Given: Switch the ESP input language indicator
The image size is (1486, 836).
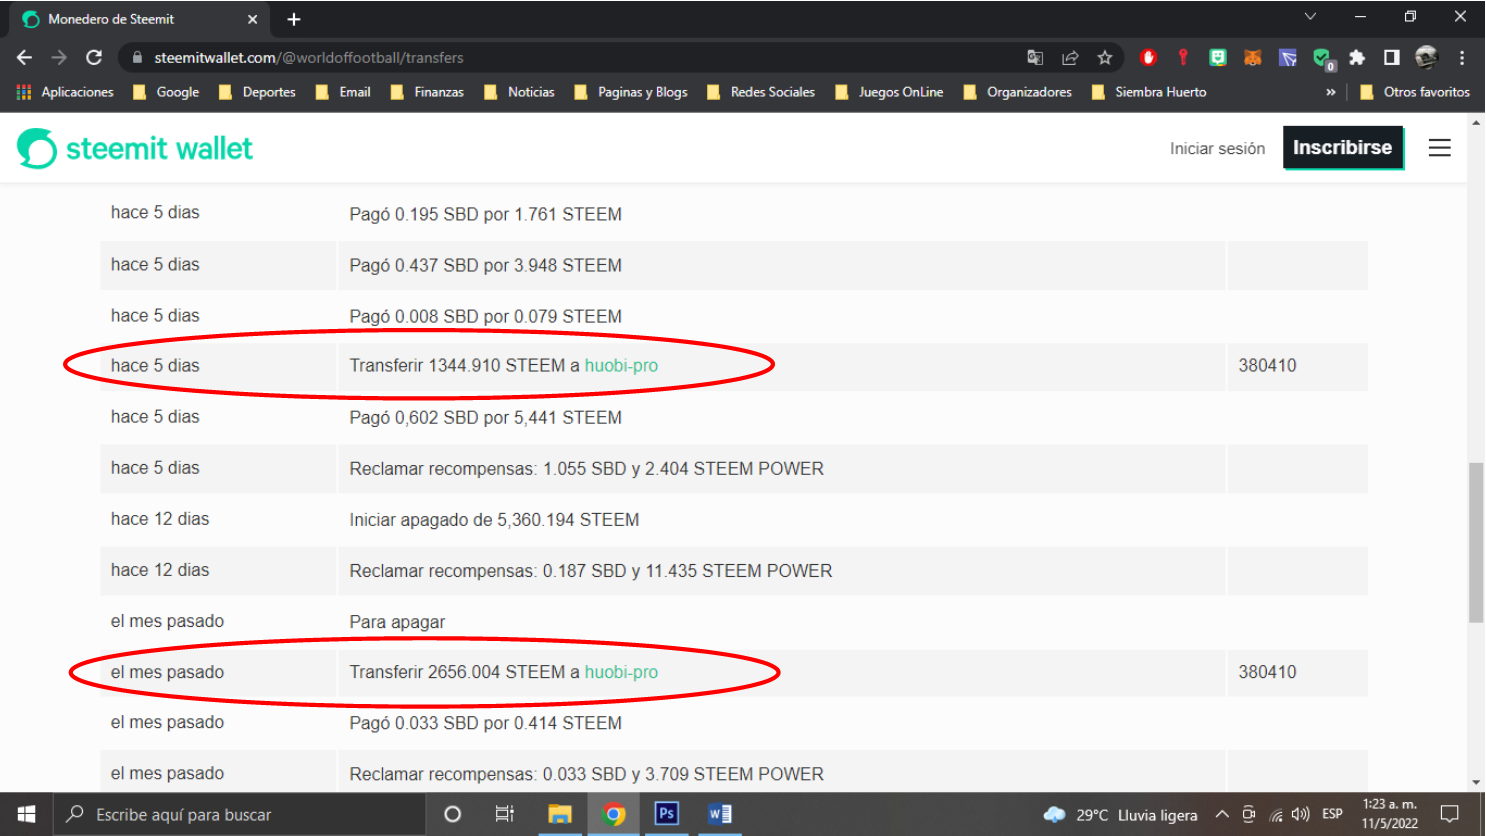Looking at the screenshot, I should click(1332, 814).
